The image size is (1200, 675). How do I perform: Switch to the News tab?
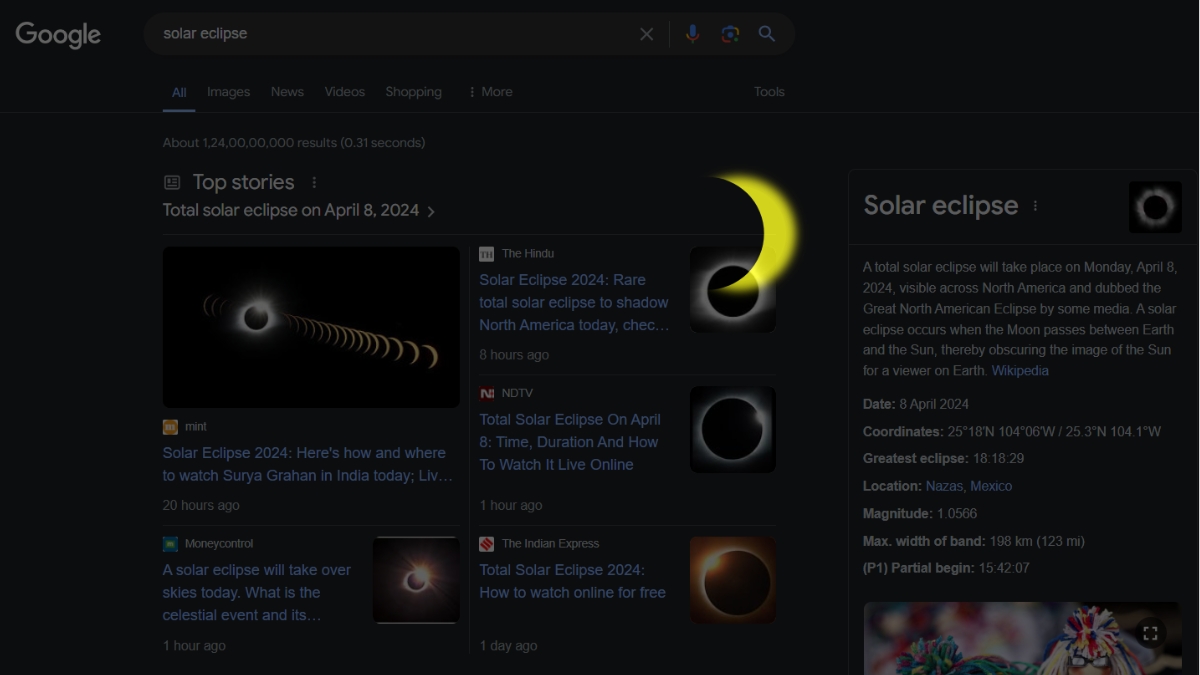click(x=287, y=91)
